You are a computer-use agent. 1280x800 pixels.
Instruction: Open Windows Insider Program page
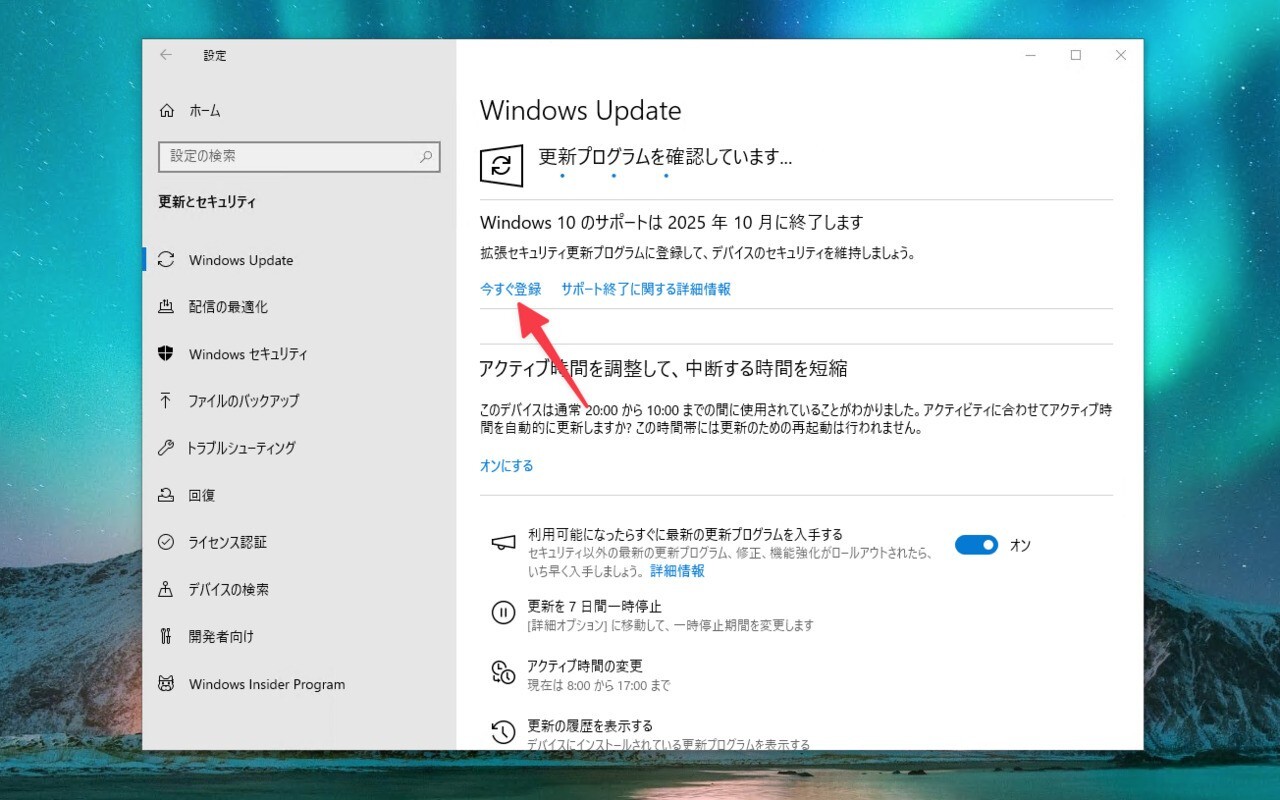(x=267, y=684)
